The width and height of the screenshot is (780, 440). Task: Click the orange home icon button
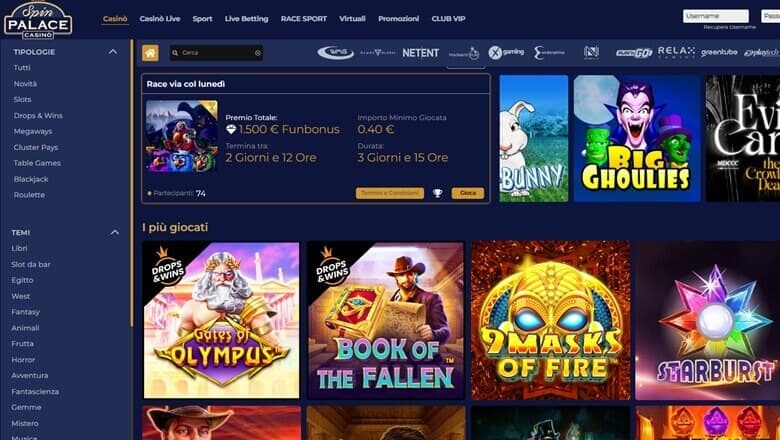150,53
